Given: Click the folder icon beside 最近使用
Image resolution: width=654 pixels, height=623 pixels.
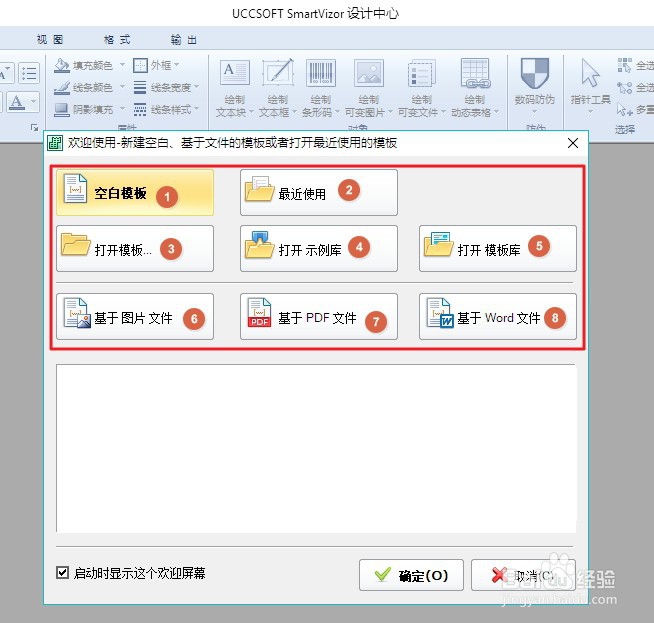Looking at the screenshot, I should point(259,189).
